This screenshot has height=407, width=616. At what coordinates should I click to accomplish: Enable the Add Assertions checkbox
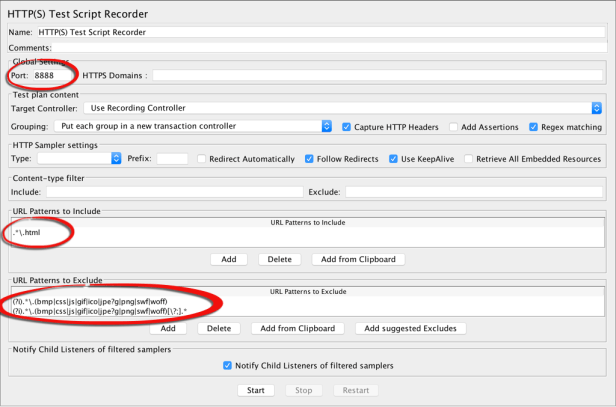(455, 127)
